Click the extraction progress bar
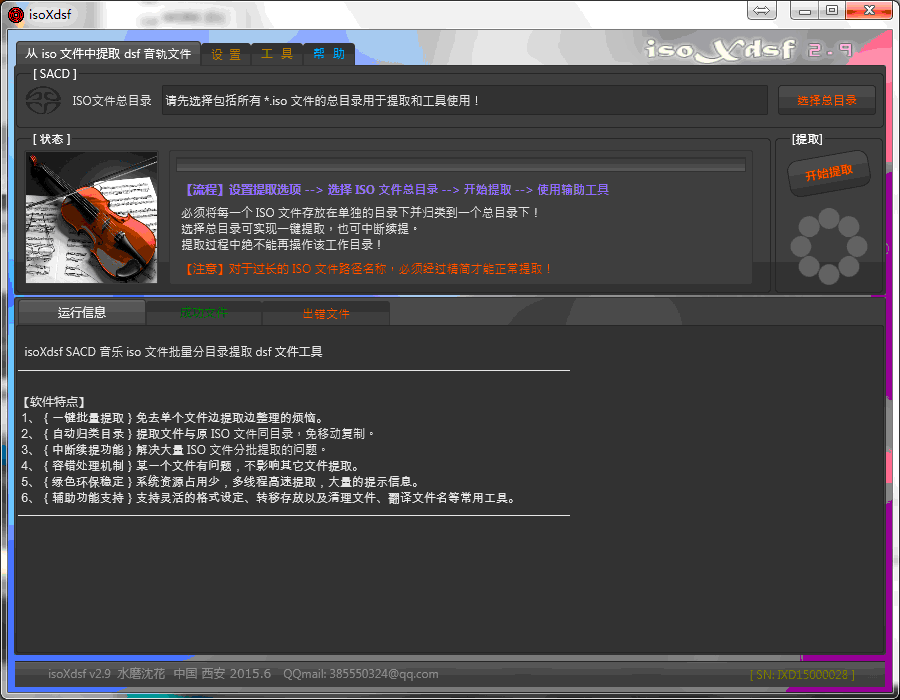This screenshot has height=700, width=900. tap(461, 165)
